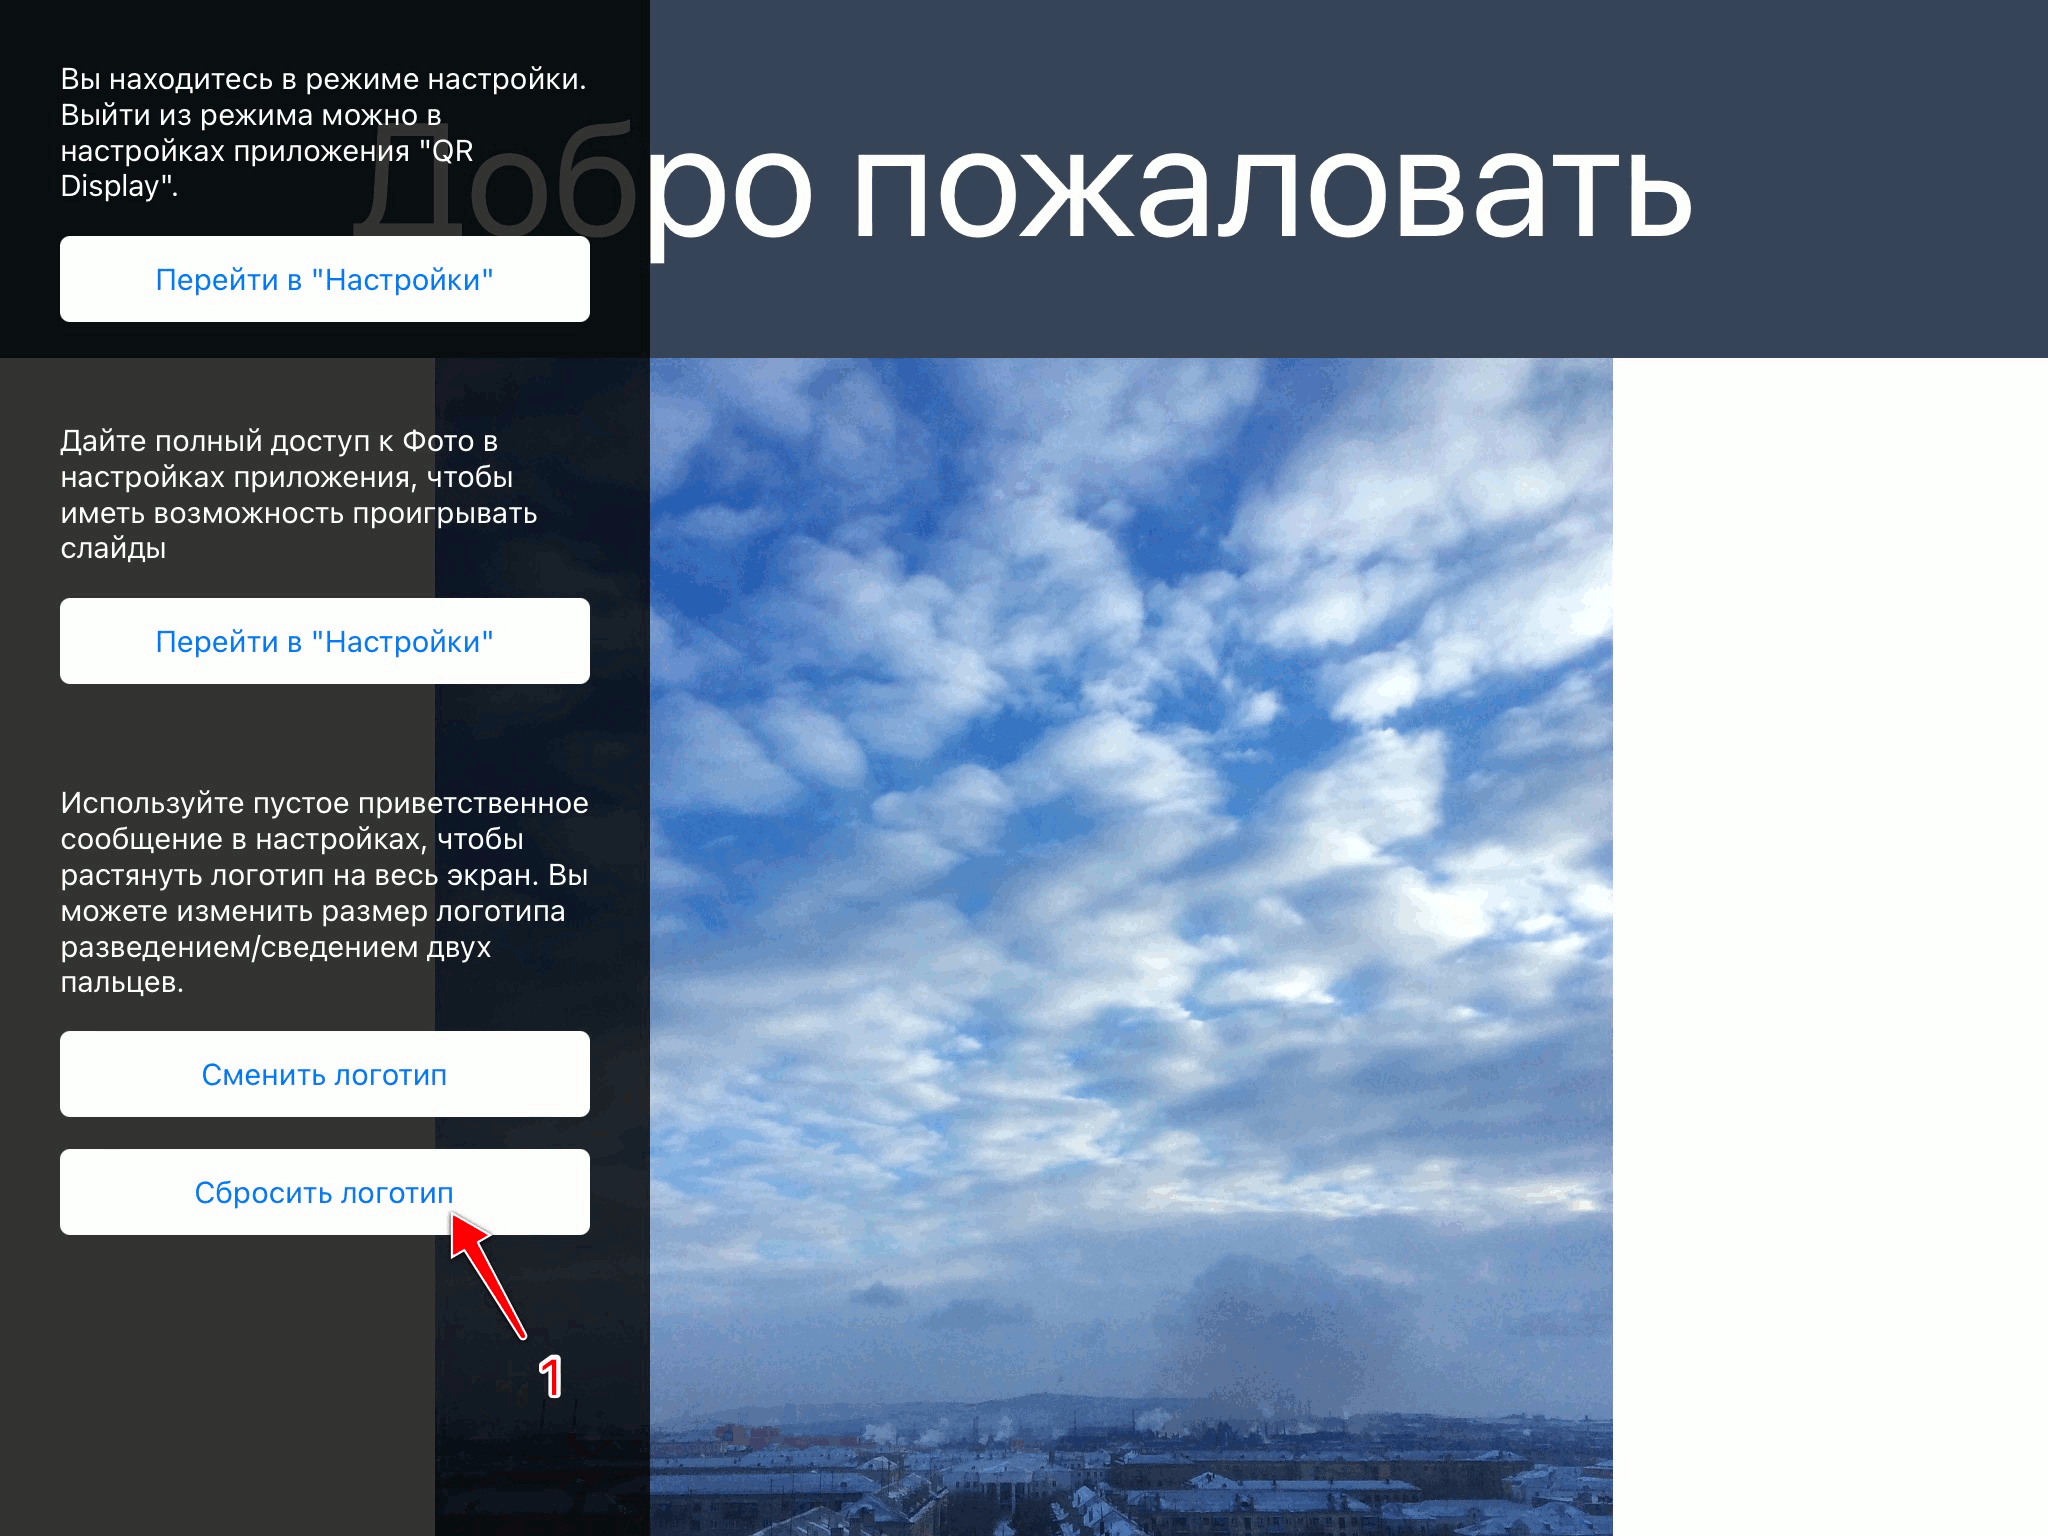This screenshot has height=1536, width=2048.
Task: Select the Photo access instruction text
Action: [x=299, y=494]
